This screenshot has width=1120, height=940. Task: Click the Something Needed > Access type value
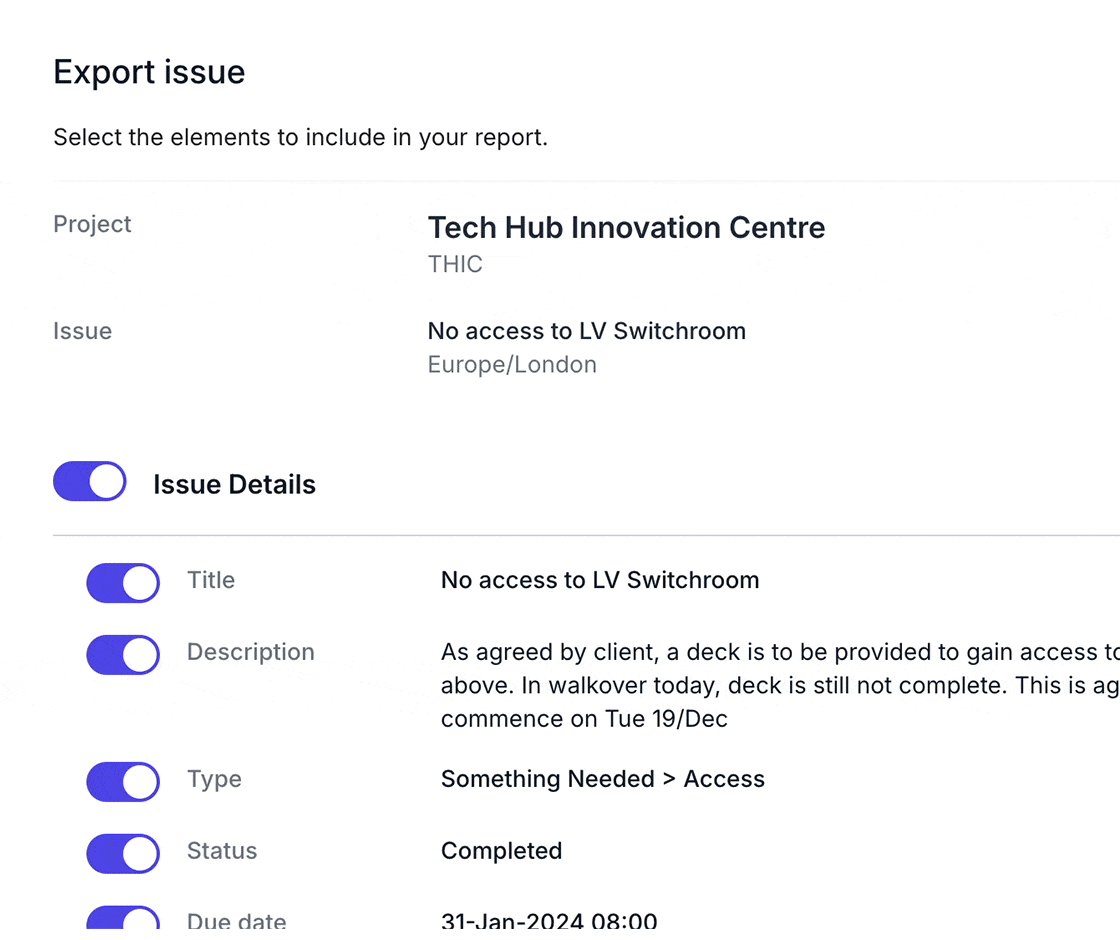click(602, 779)
